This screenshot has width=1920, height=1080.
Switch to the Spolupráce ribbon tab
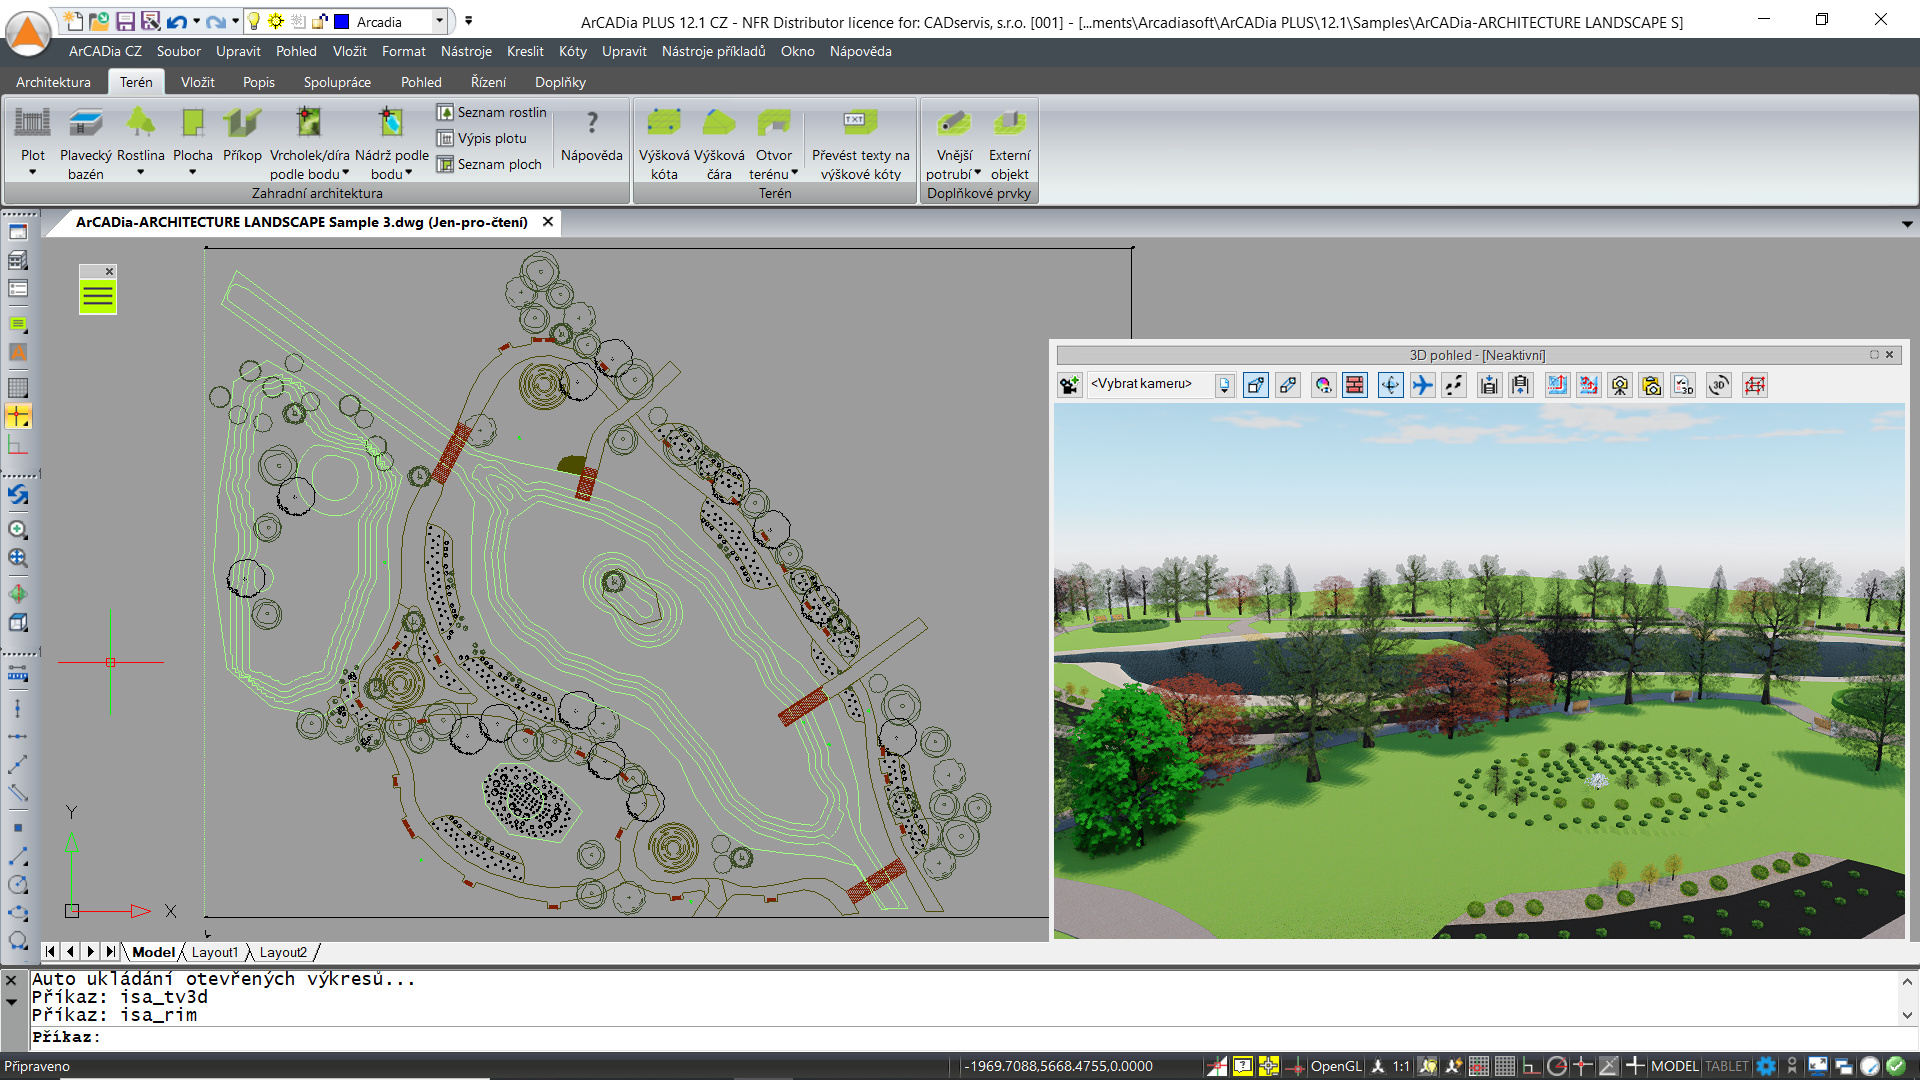(337, 82)
